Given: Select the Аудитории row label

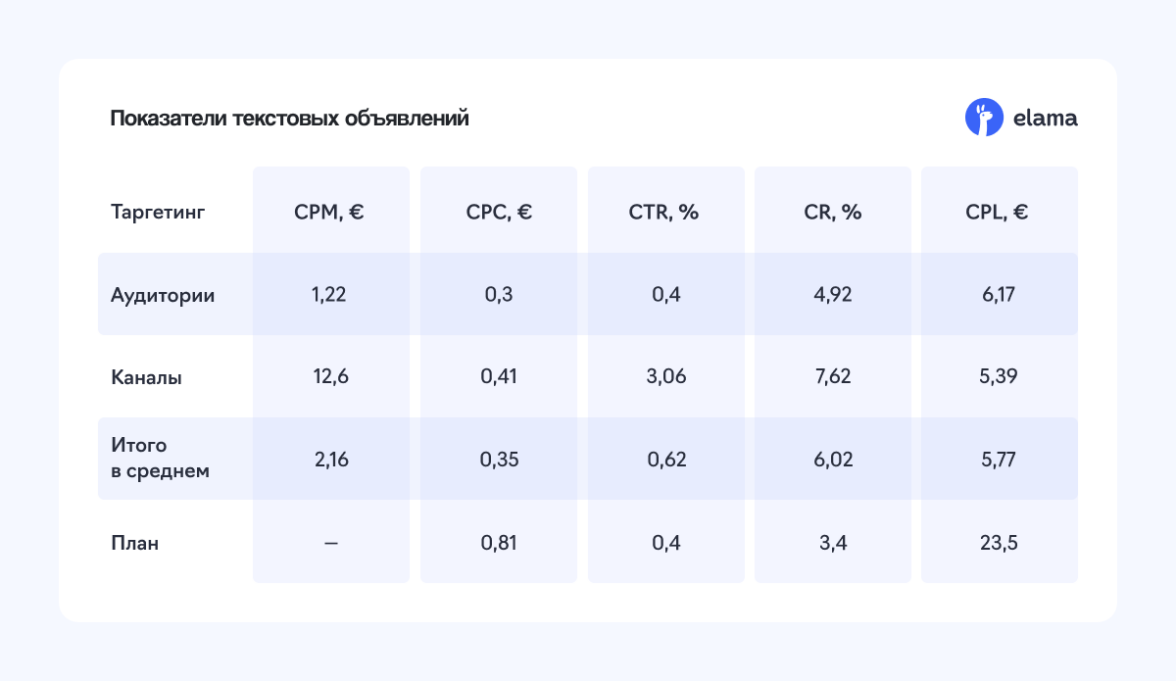Looking at the screenshot, I should 162,295.
